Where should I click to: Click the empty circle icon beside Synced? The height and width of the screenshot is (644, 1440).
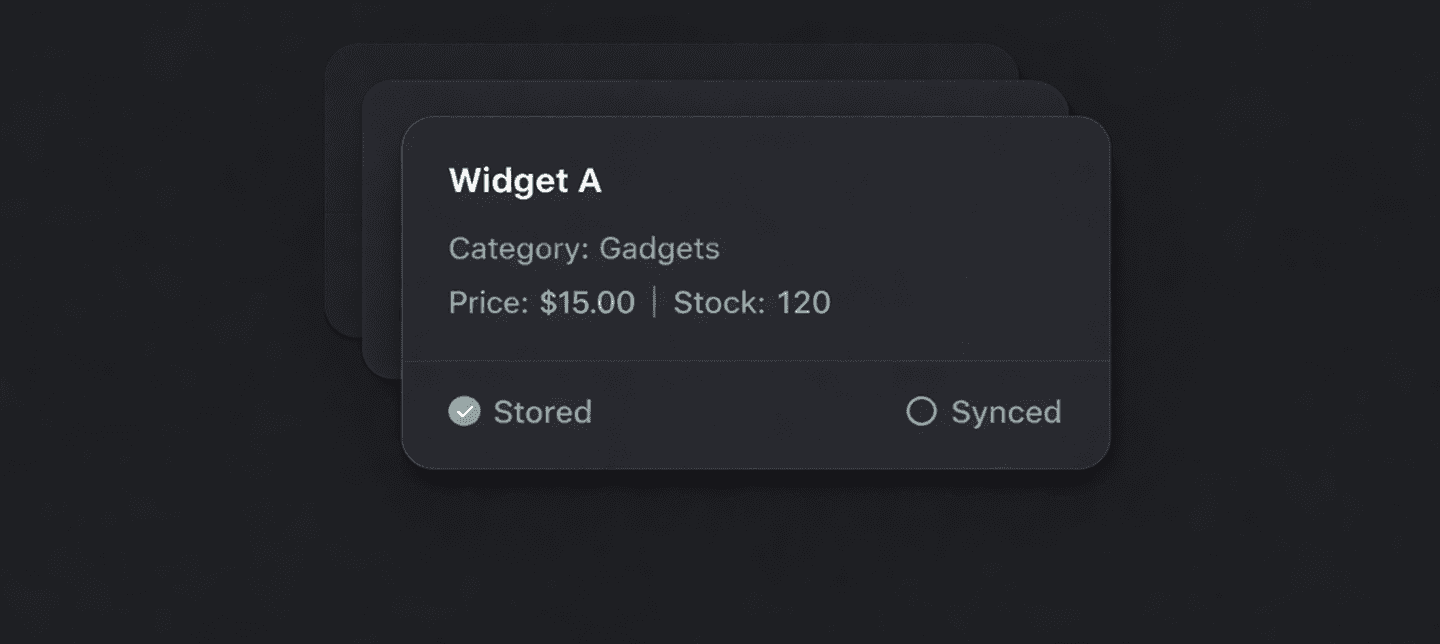921,411
